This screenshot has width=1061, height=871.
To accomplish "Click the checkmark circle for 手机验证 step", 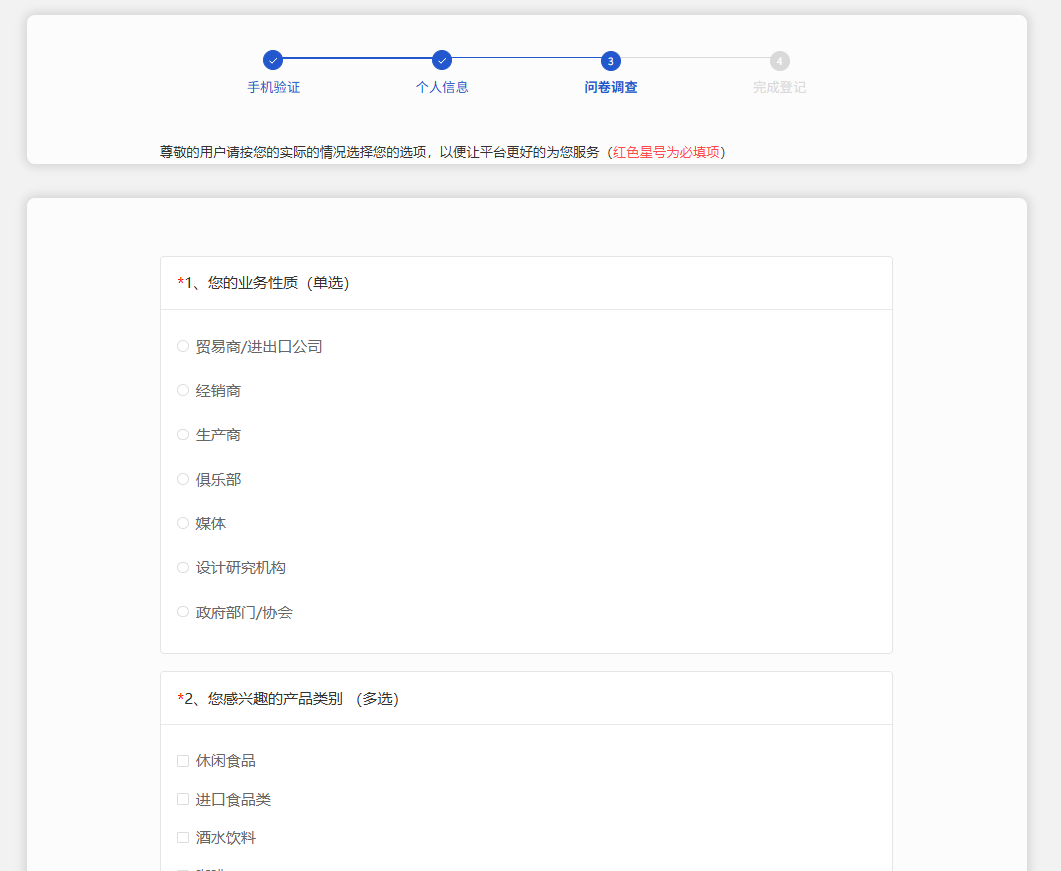I will (x=273, y=61).
